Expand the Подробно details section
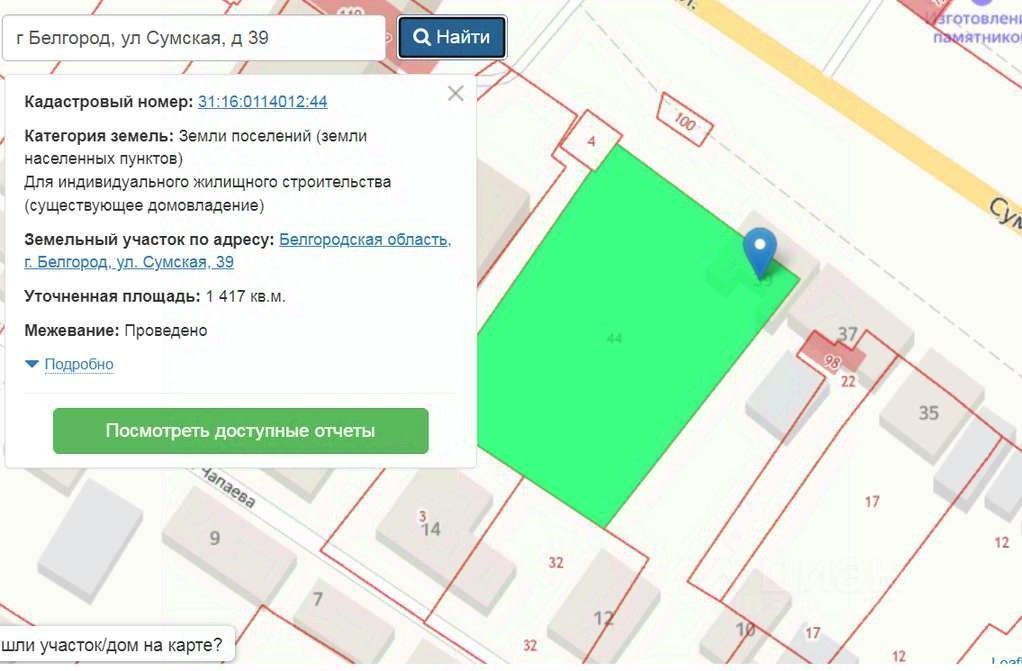This screenshot has width=1022, height=671. click(69, 364)
